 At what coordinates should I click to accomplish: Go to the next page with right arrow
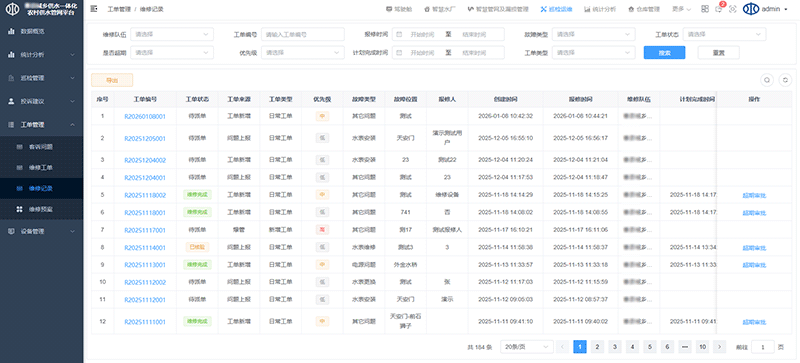click(x=719, y=347)
